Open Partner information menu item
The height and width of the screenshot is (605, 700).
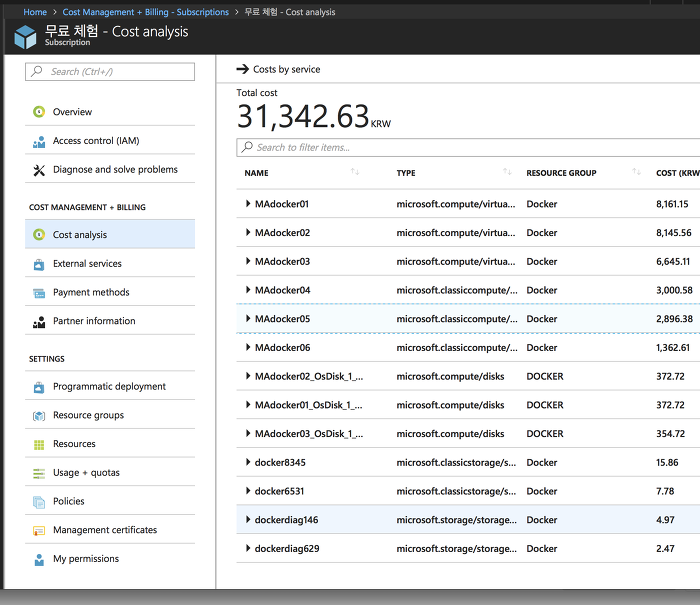[110, 321]
